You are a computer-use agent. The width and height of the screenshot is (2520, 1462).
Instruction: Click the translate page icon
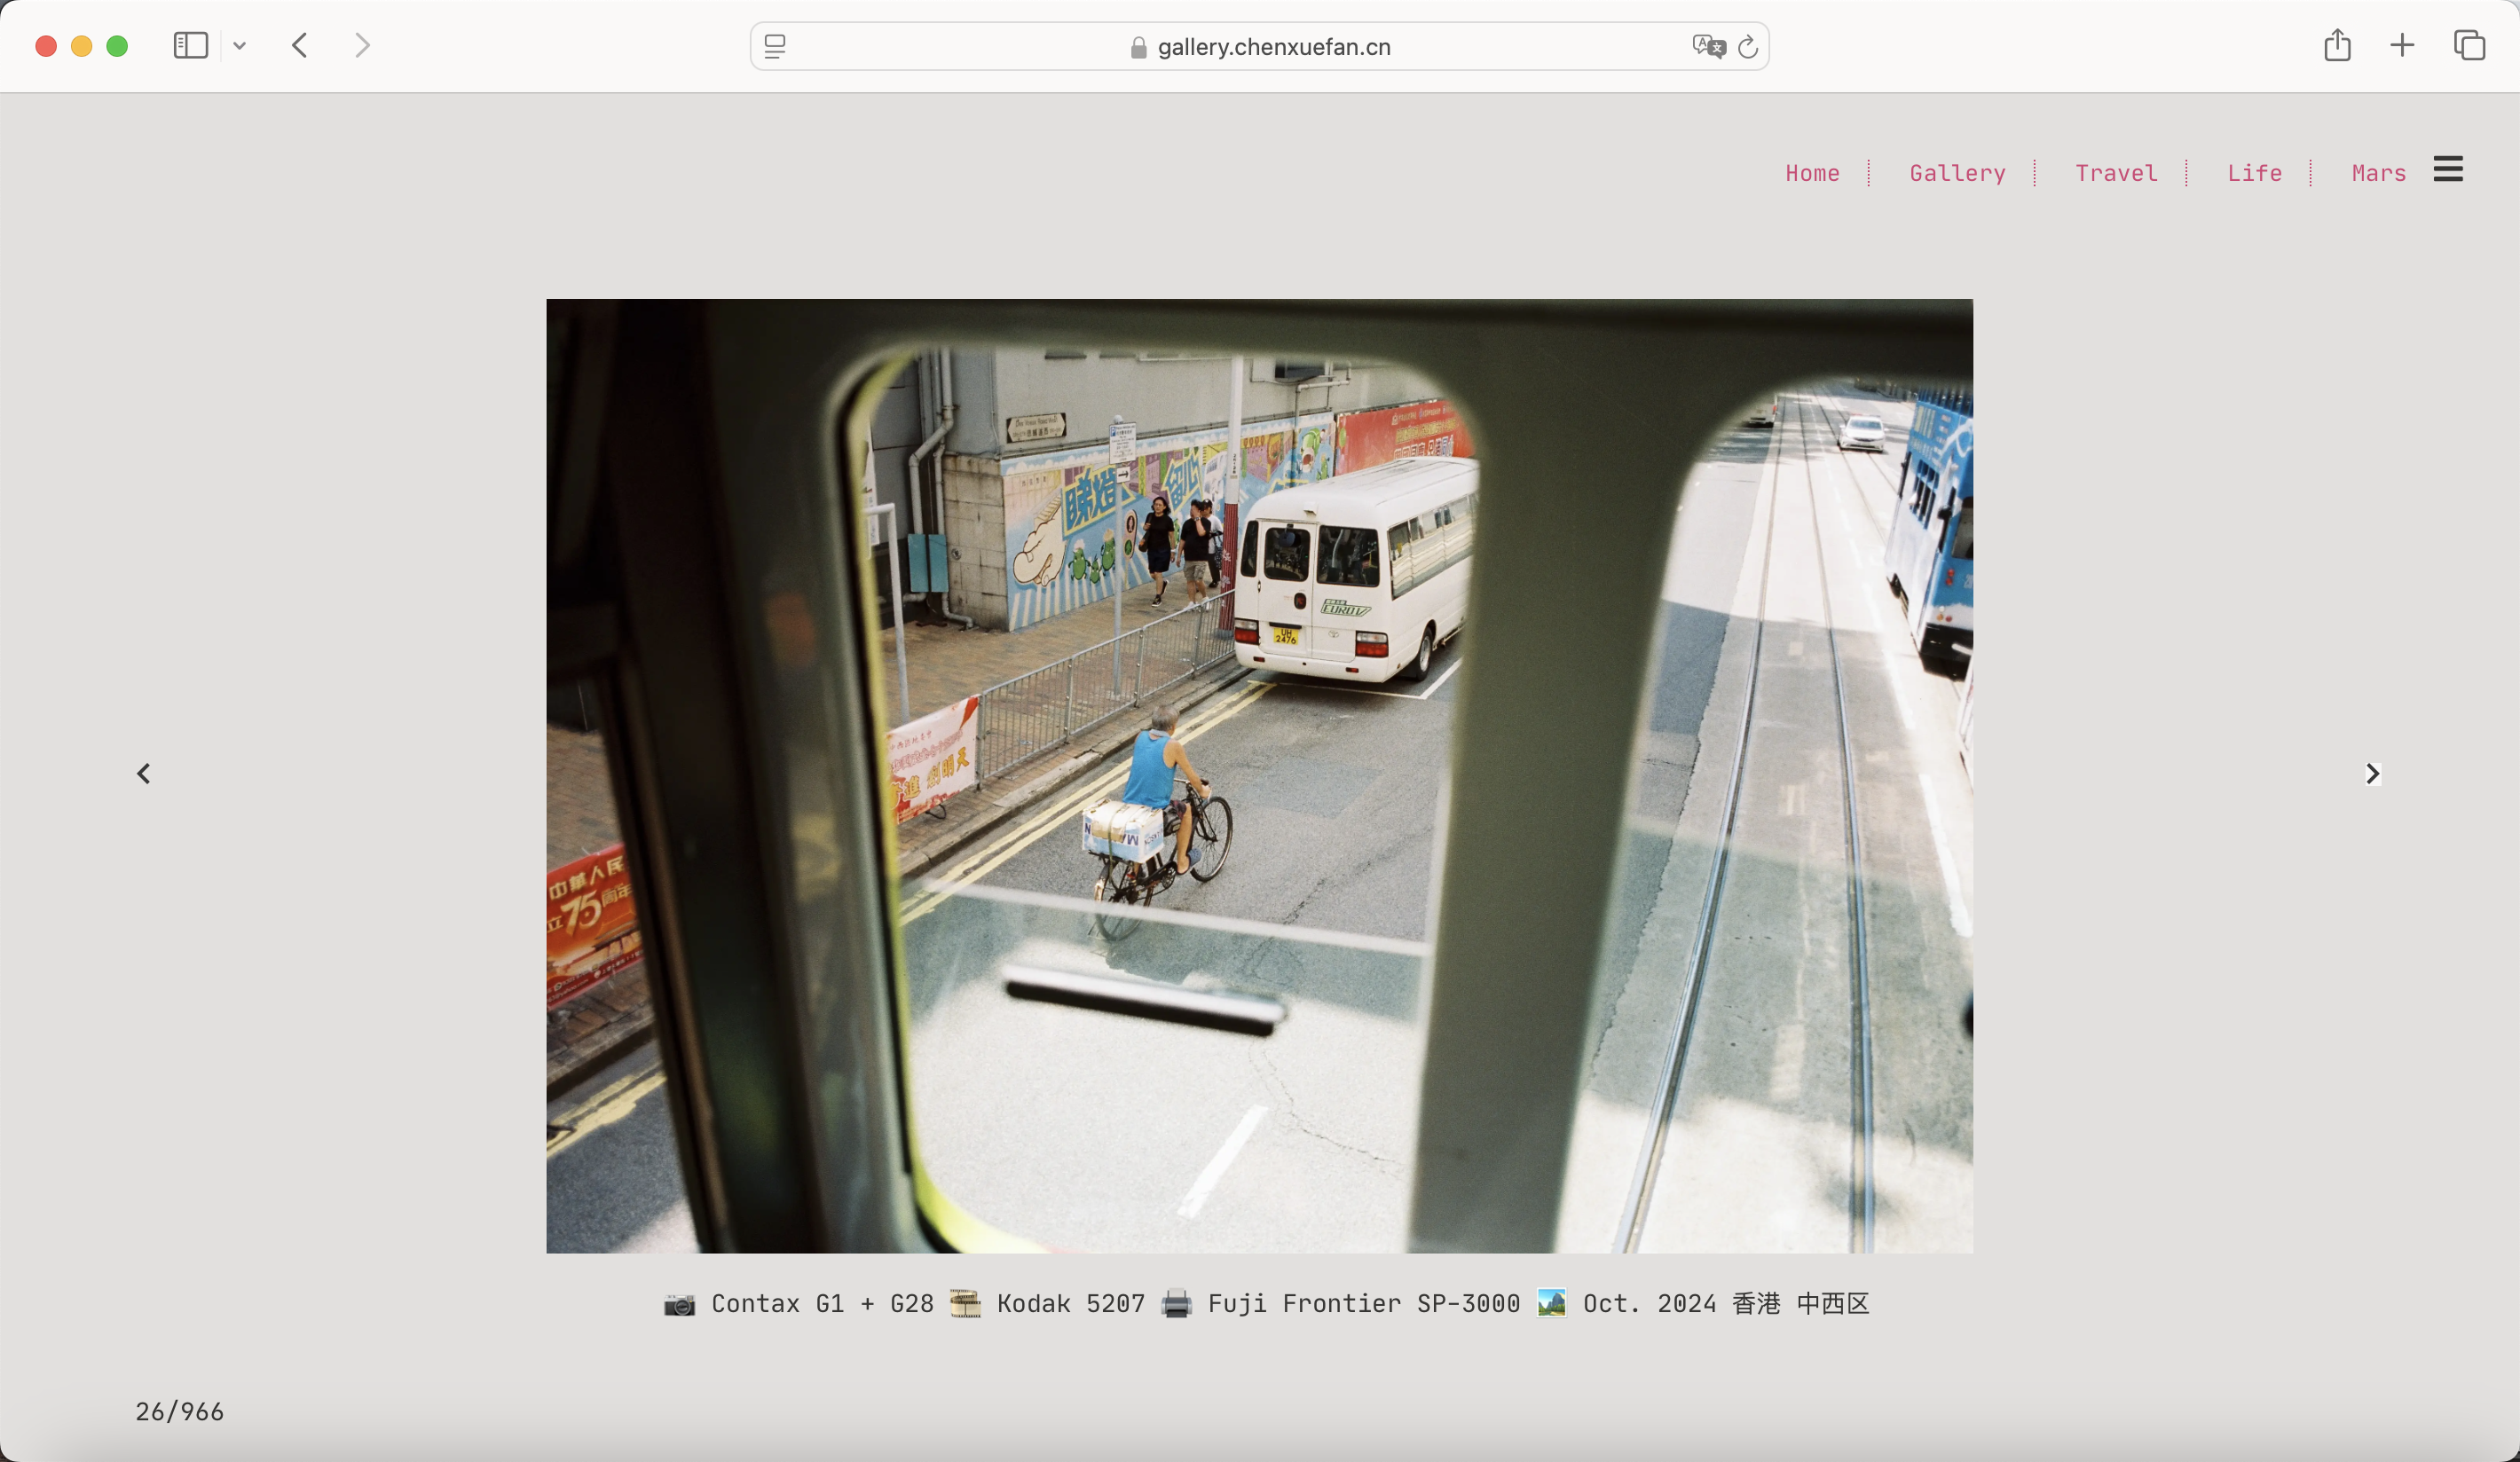coord(1708,47)
